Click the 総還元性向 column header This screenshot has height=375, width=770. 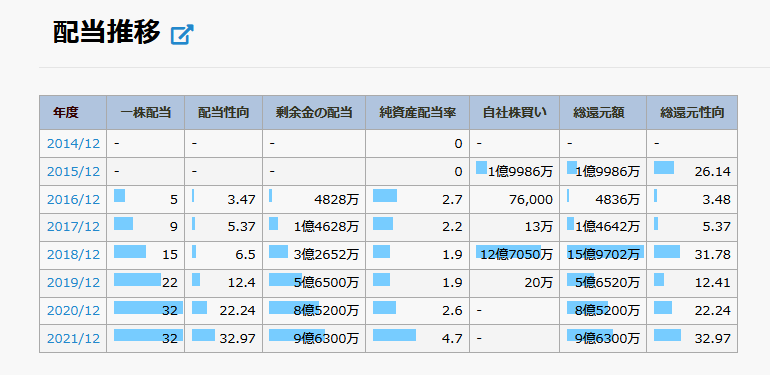click(x=692, y=113)
